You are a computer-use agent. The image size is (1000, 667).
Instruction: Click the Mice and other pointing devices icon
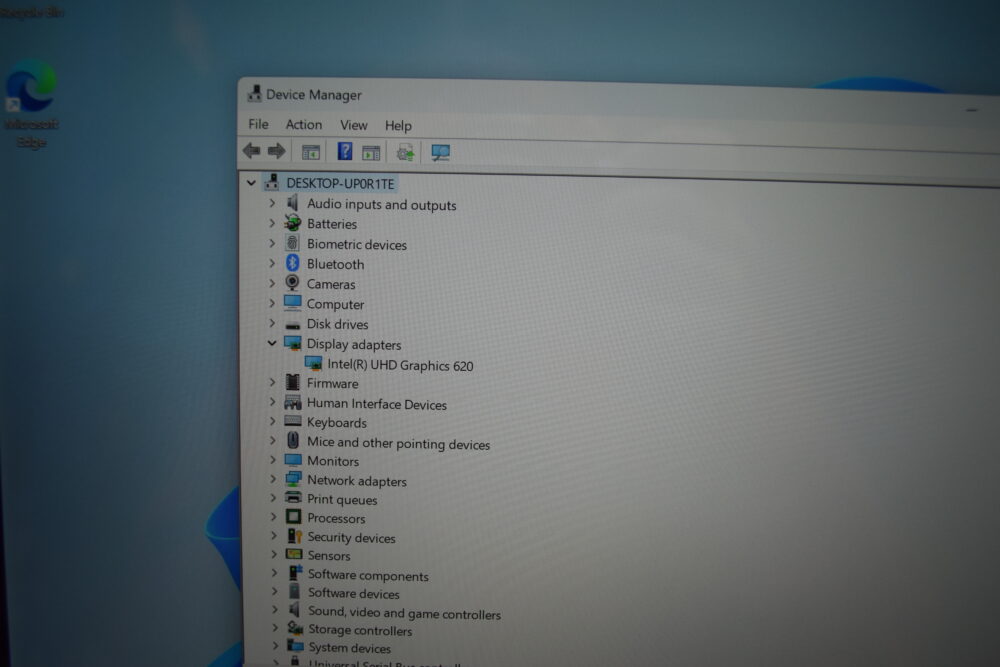click(x=293, y=440)
